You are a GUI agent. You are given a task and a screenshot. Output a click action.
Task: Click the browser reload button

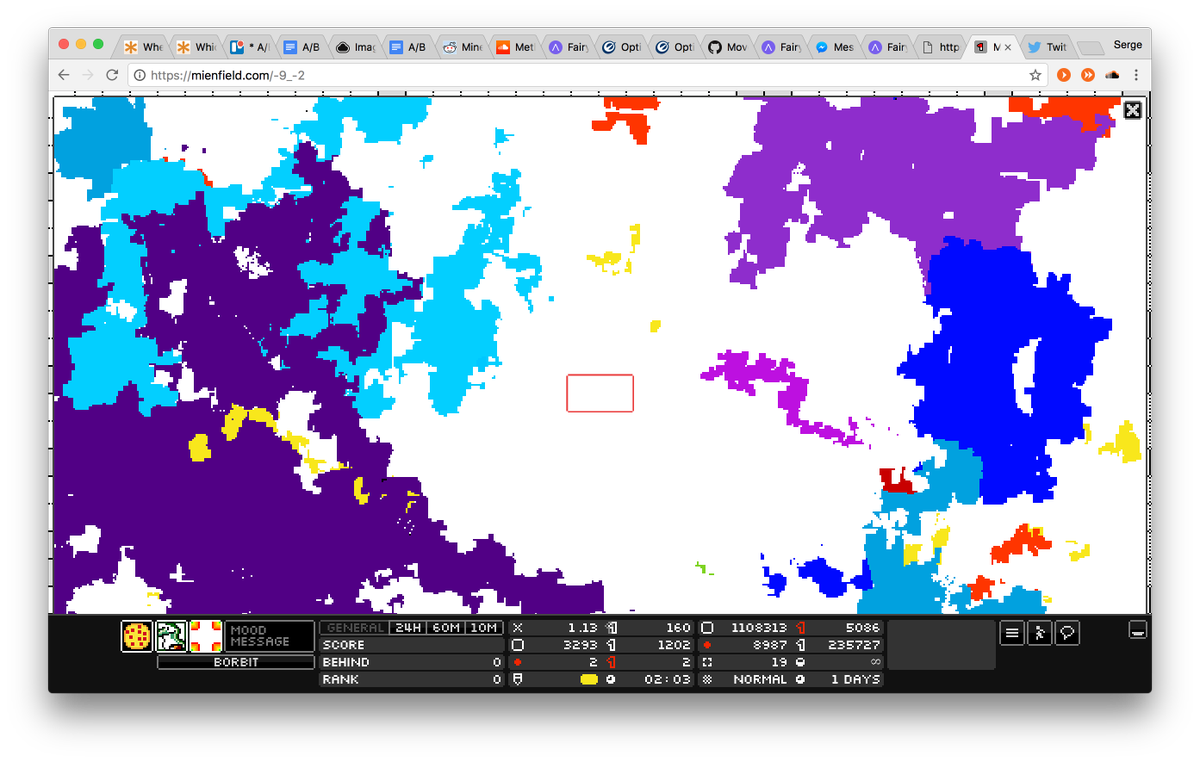[x=112, y=75]
